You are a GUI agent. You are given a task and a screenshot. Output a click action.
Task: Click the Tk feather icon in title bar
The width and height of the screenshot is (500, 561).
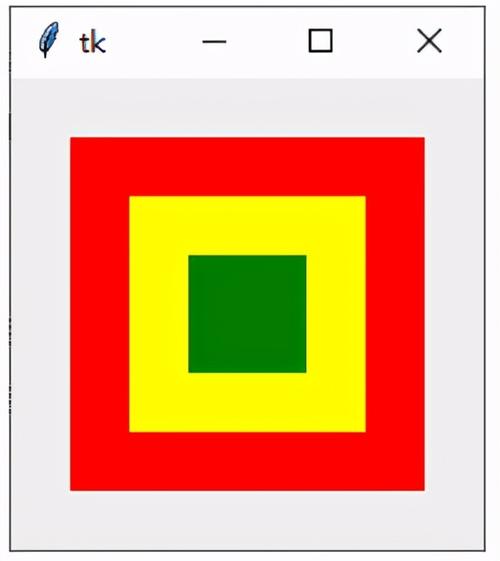click(49, 39)
